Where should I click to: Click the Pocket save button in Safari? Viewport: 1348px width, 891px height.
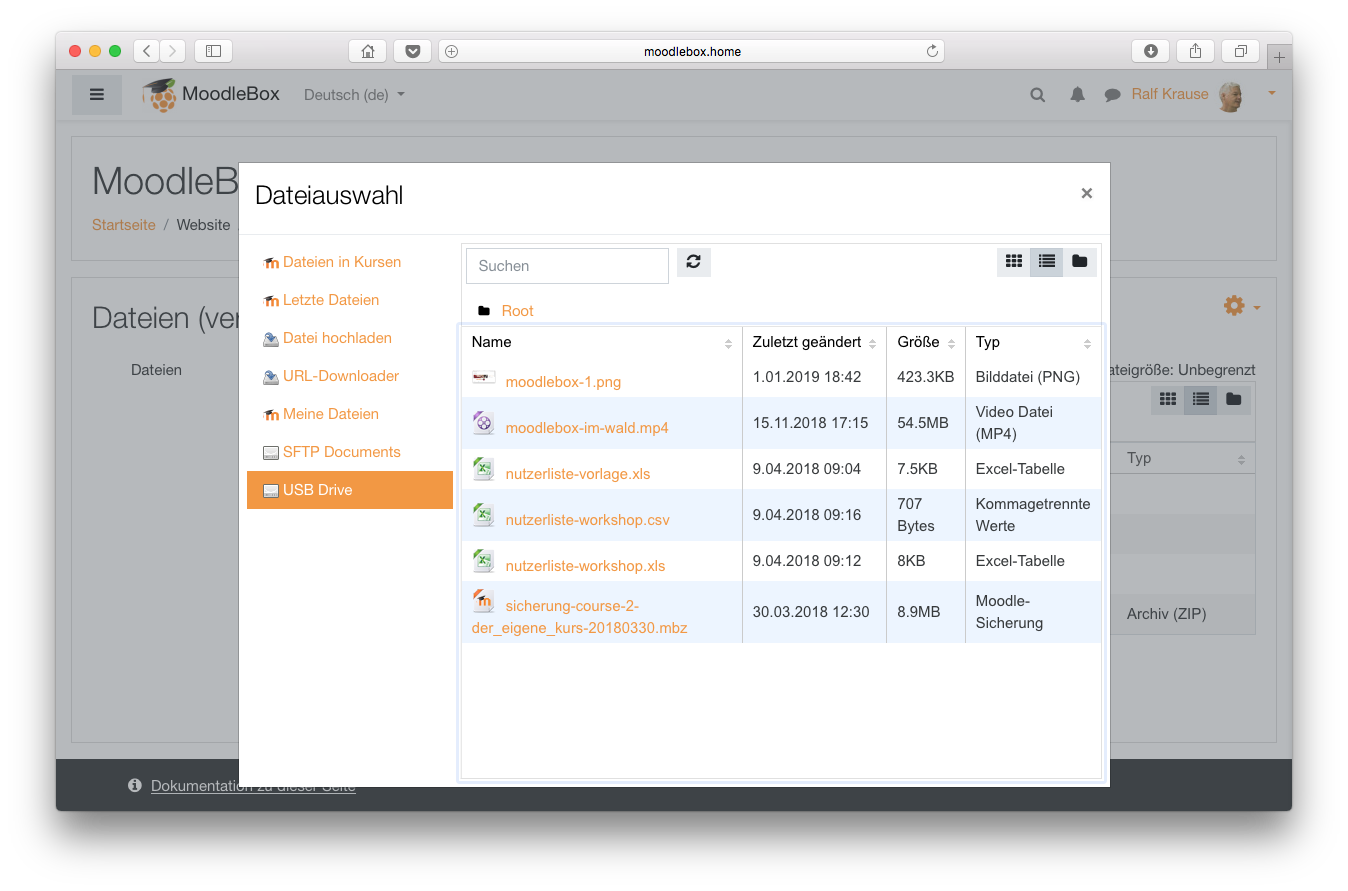click(412, 51)
